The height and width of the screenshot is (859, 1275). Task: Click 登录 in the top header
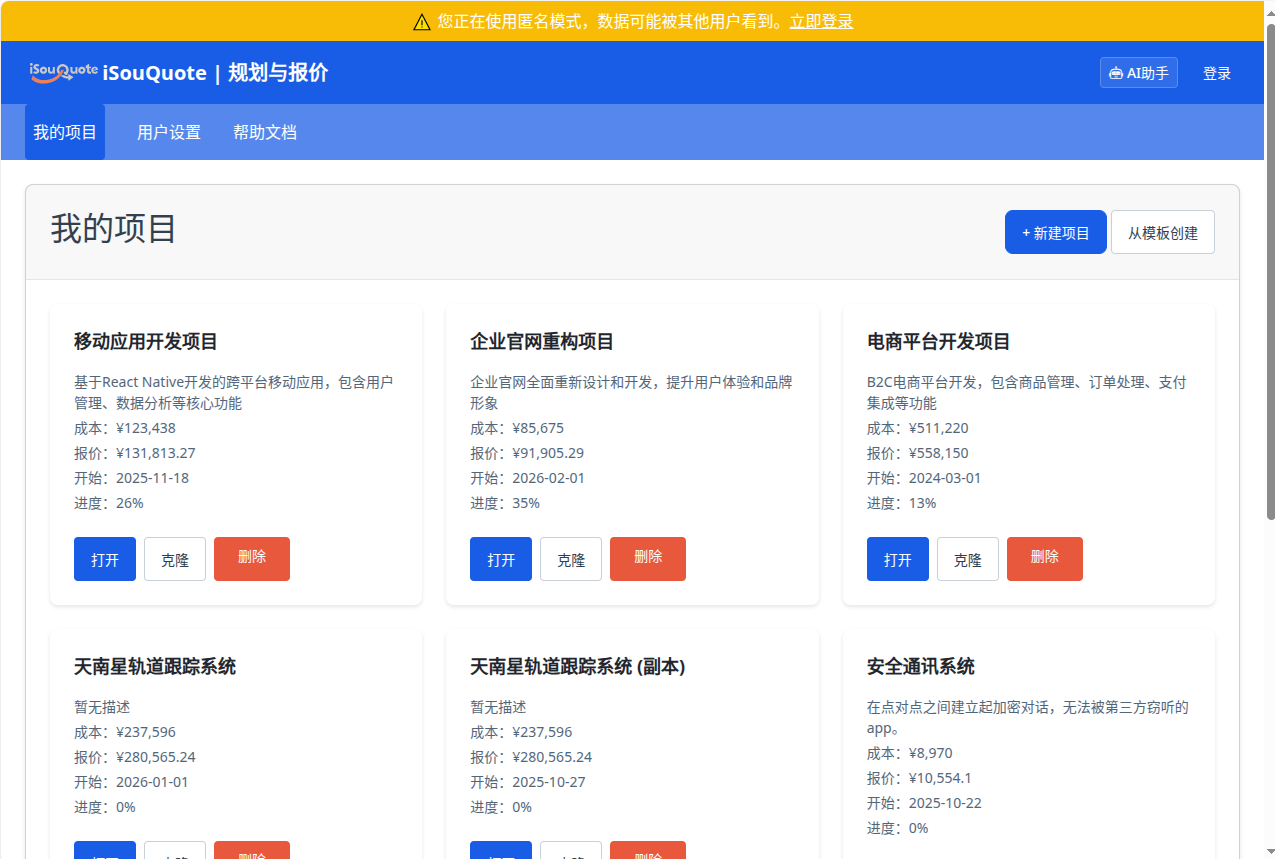[1216, 73]
